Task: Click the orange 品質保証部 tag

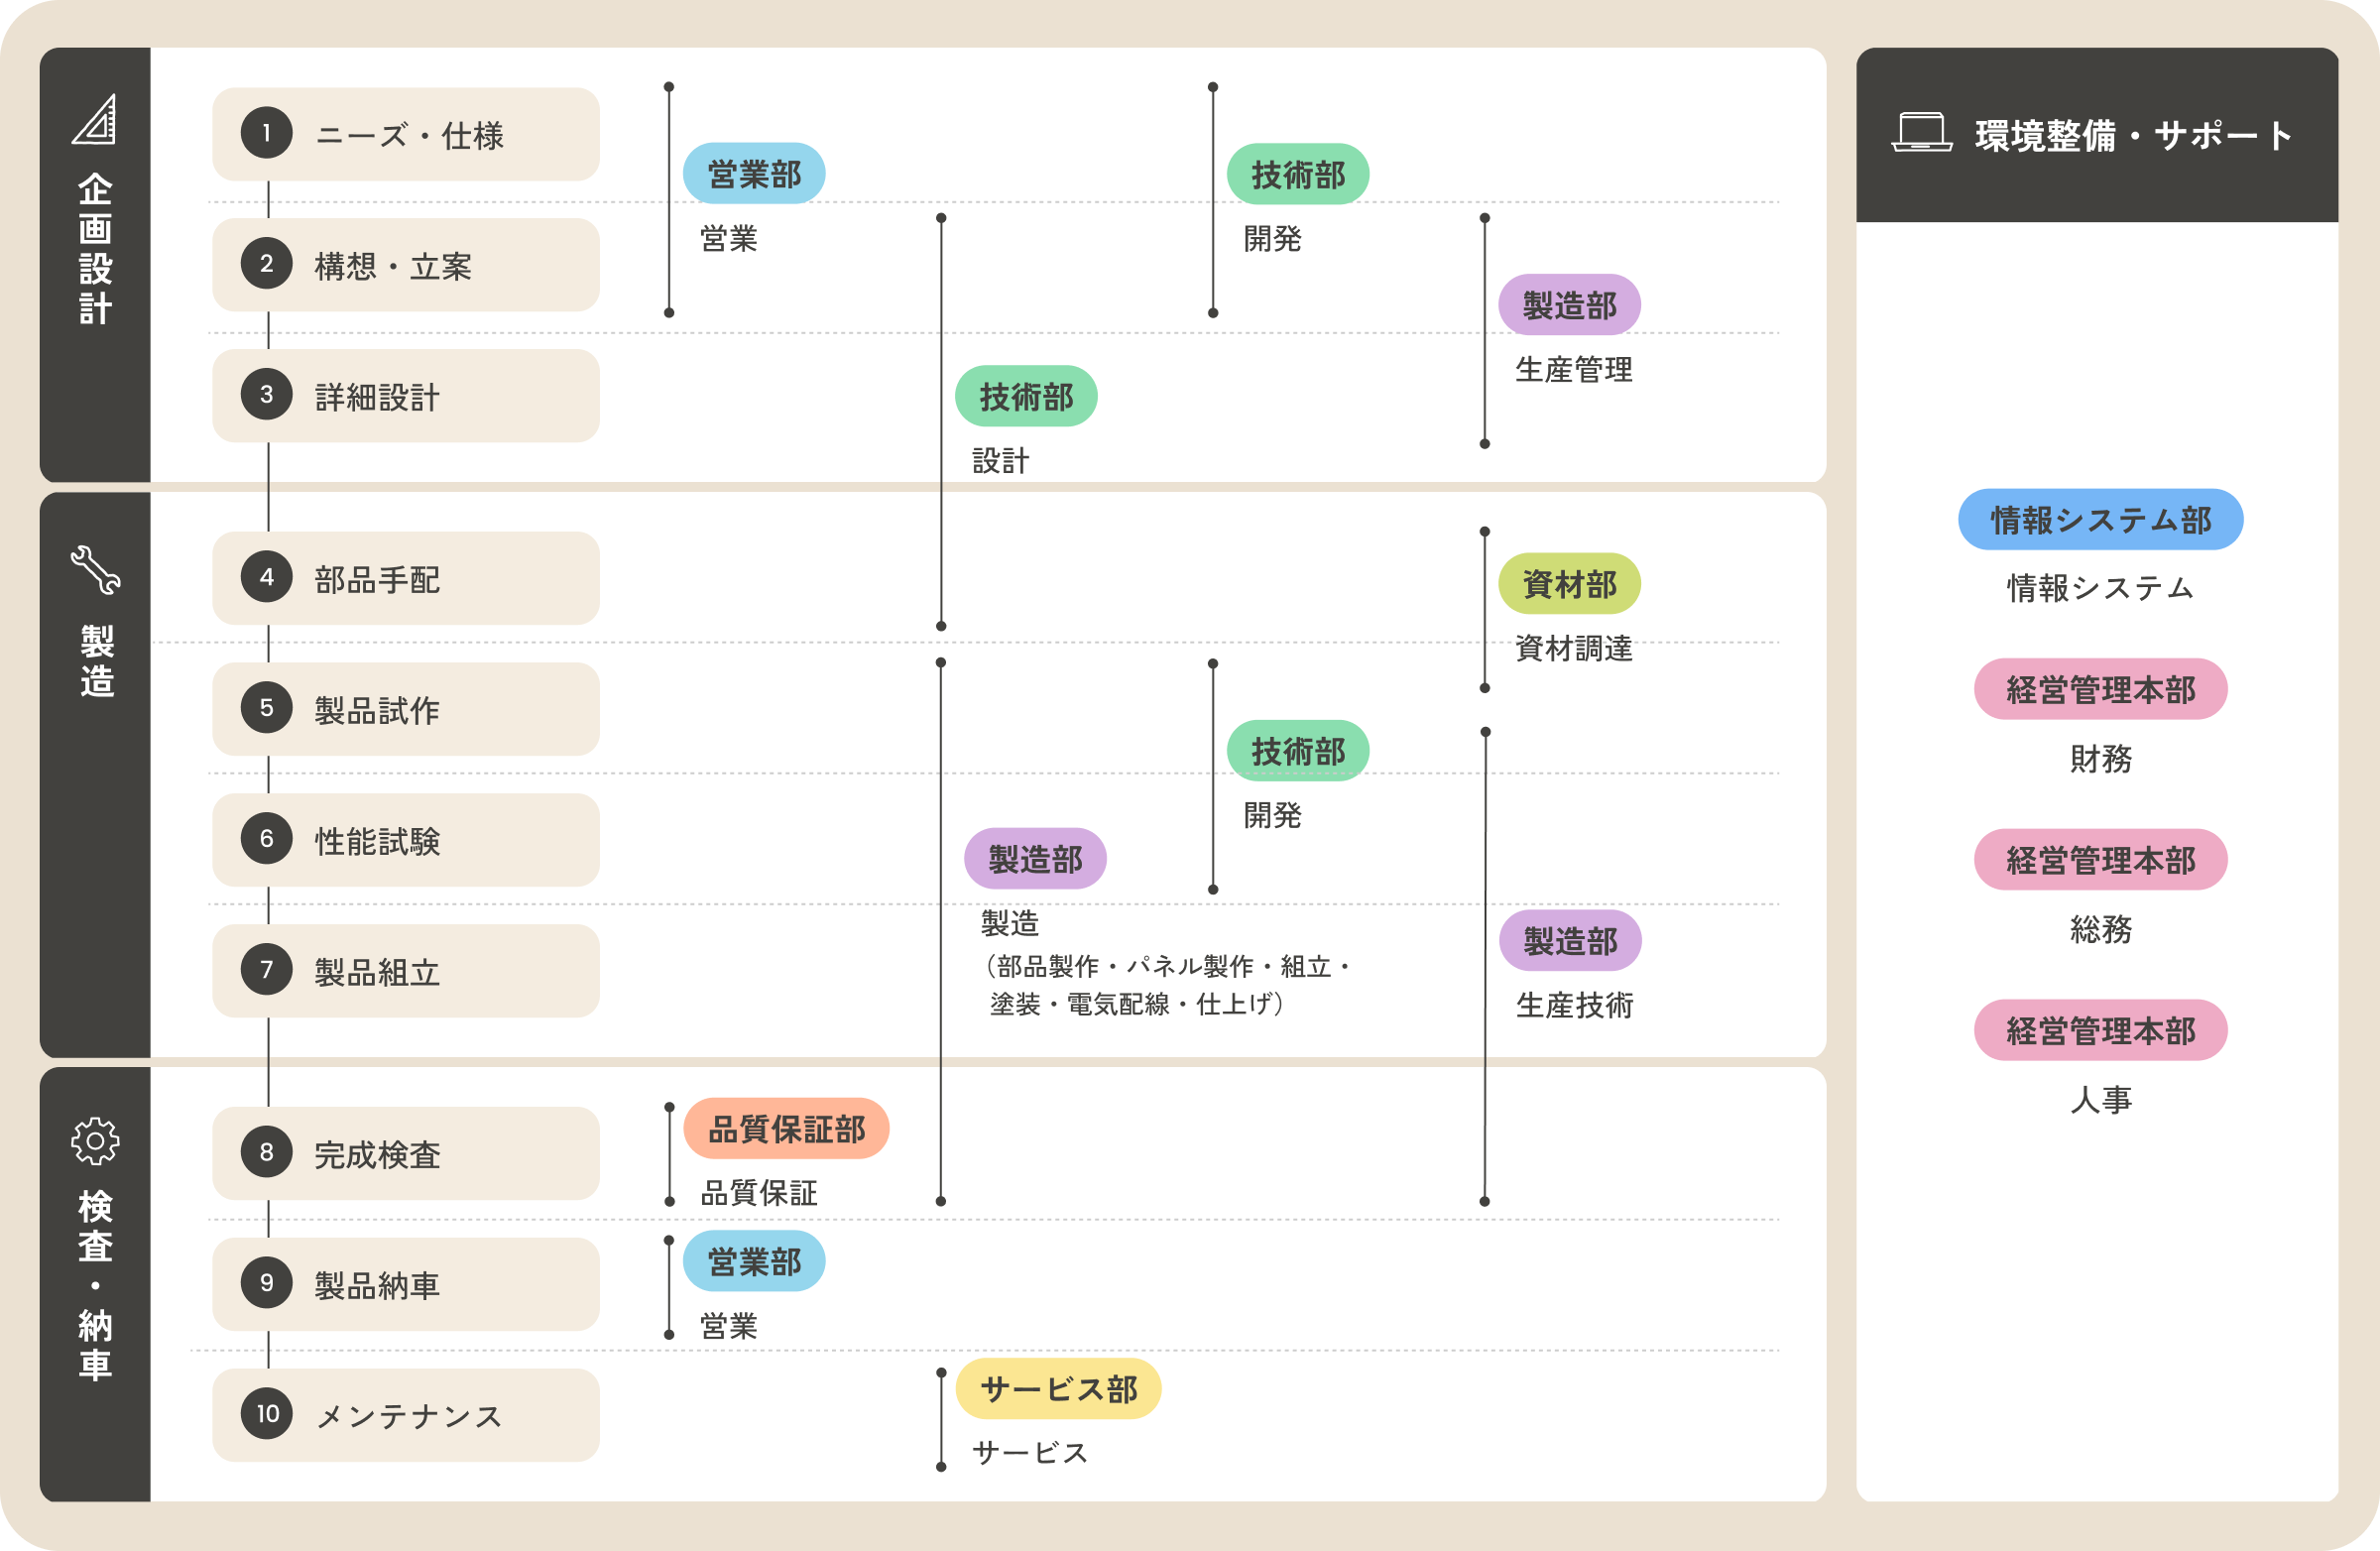Action: point(786,1129)
